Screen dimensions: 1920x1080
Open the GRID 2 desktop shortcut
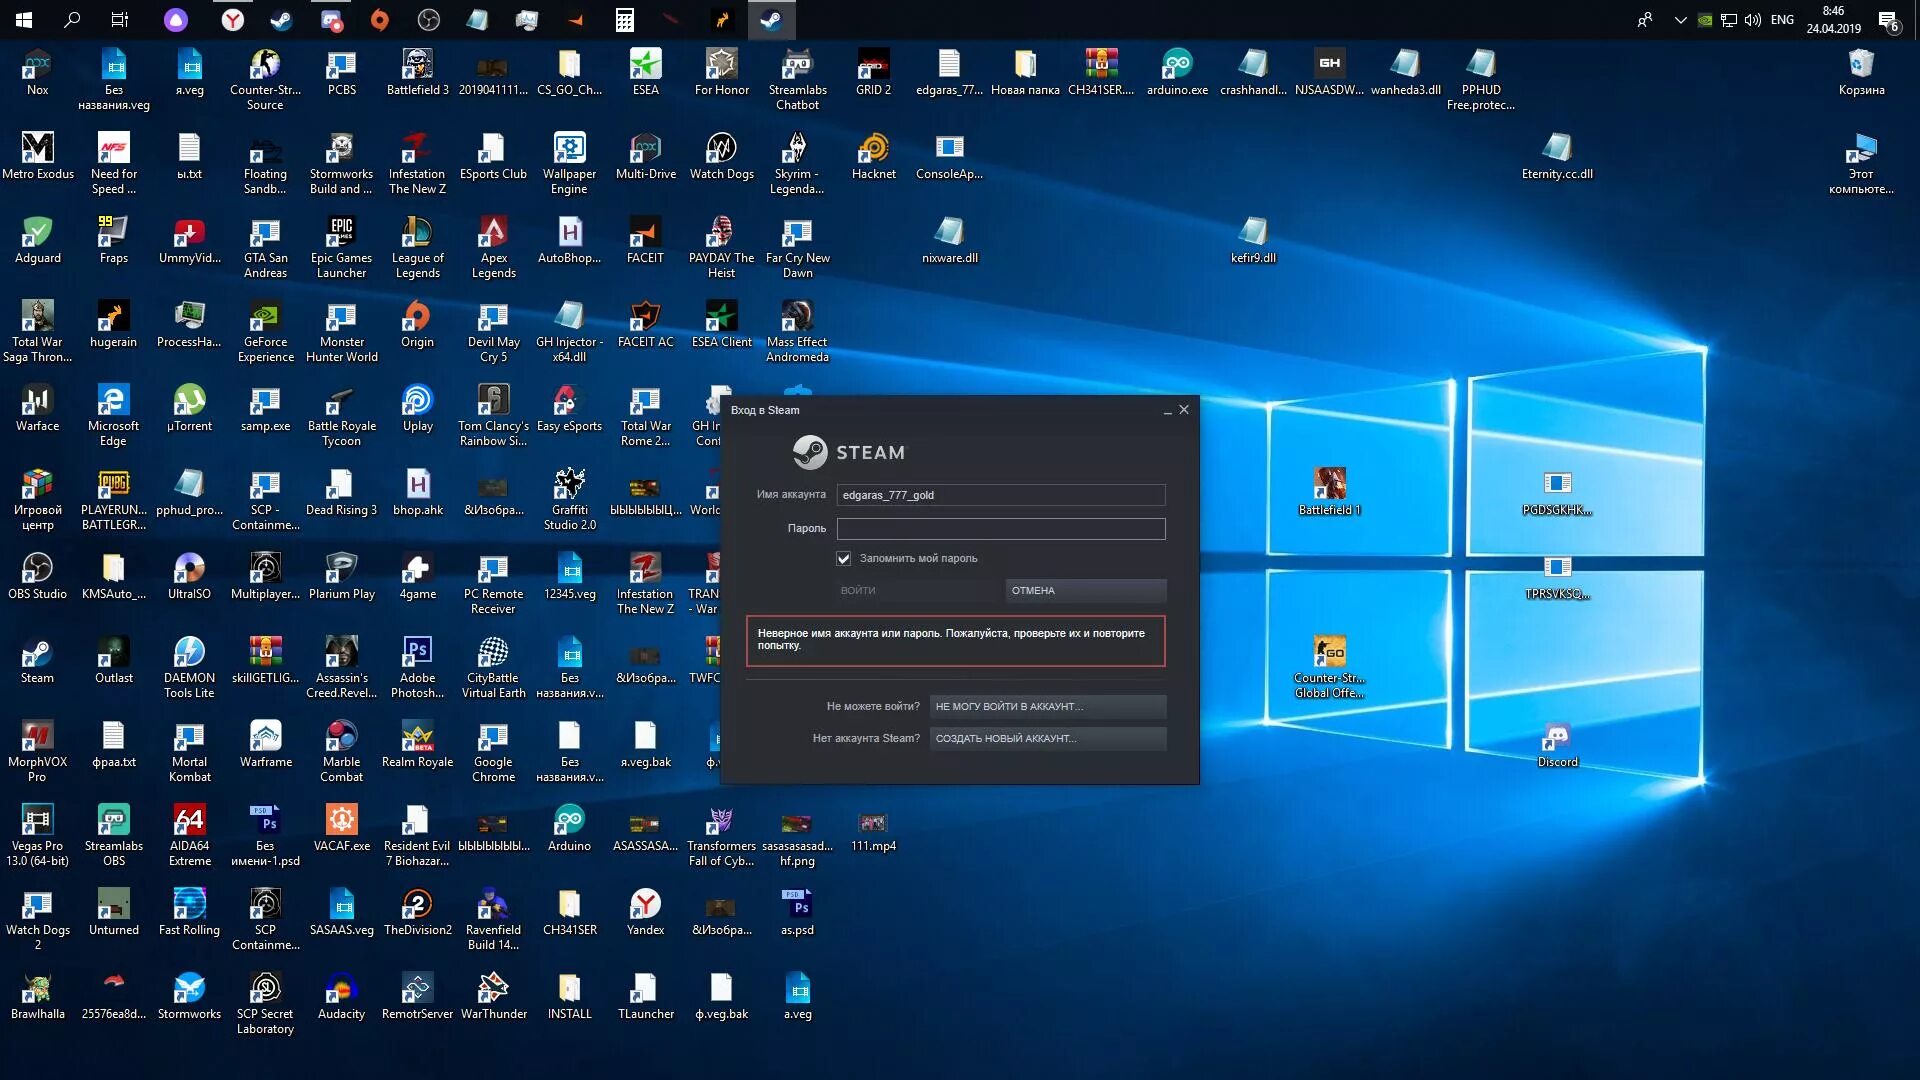(873, 72)
